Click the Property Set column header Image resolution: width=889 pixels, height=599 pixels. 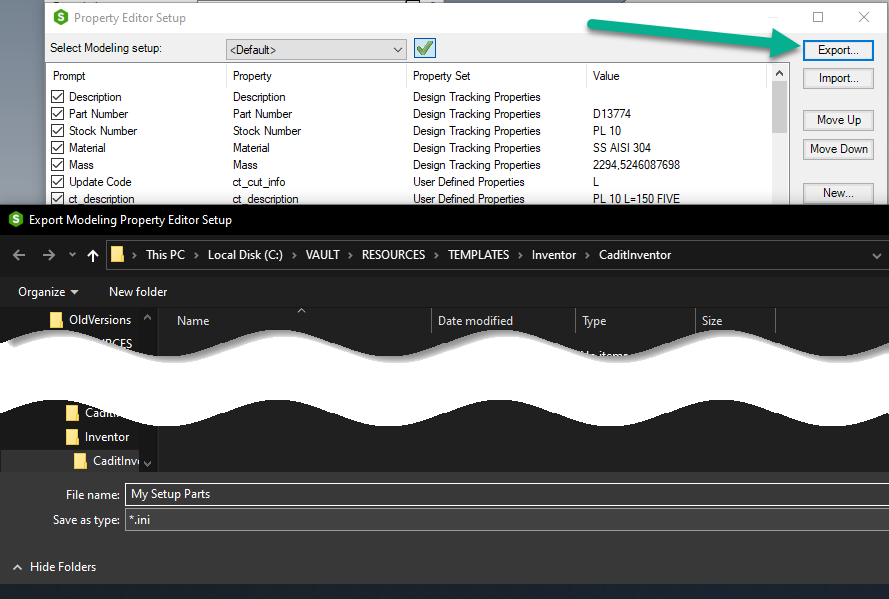[441, 76]
